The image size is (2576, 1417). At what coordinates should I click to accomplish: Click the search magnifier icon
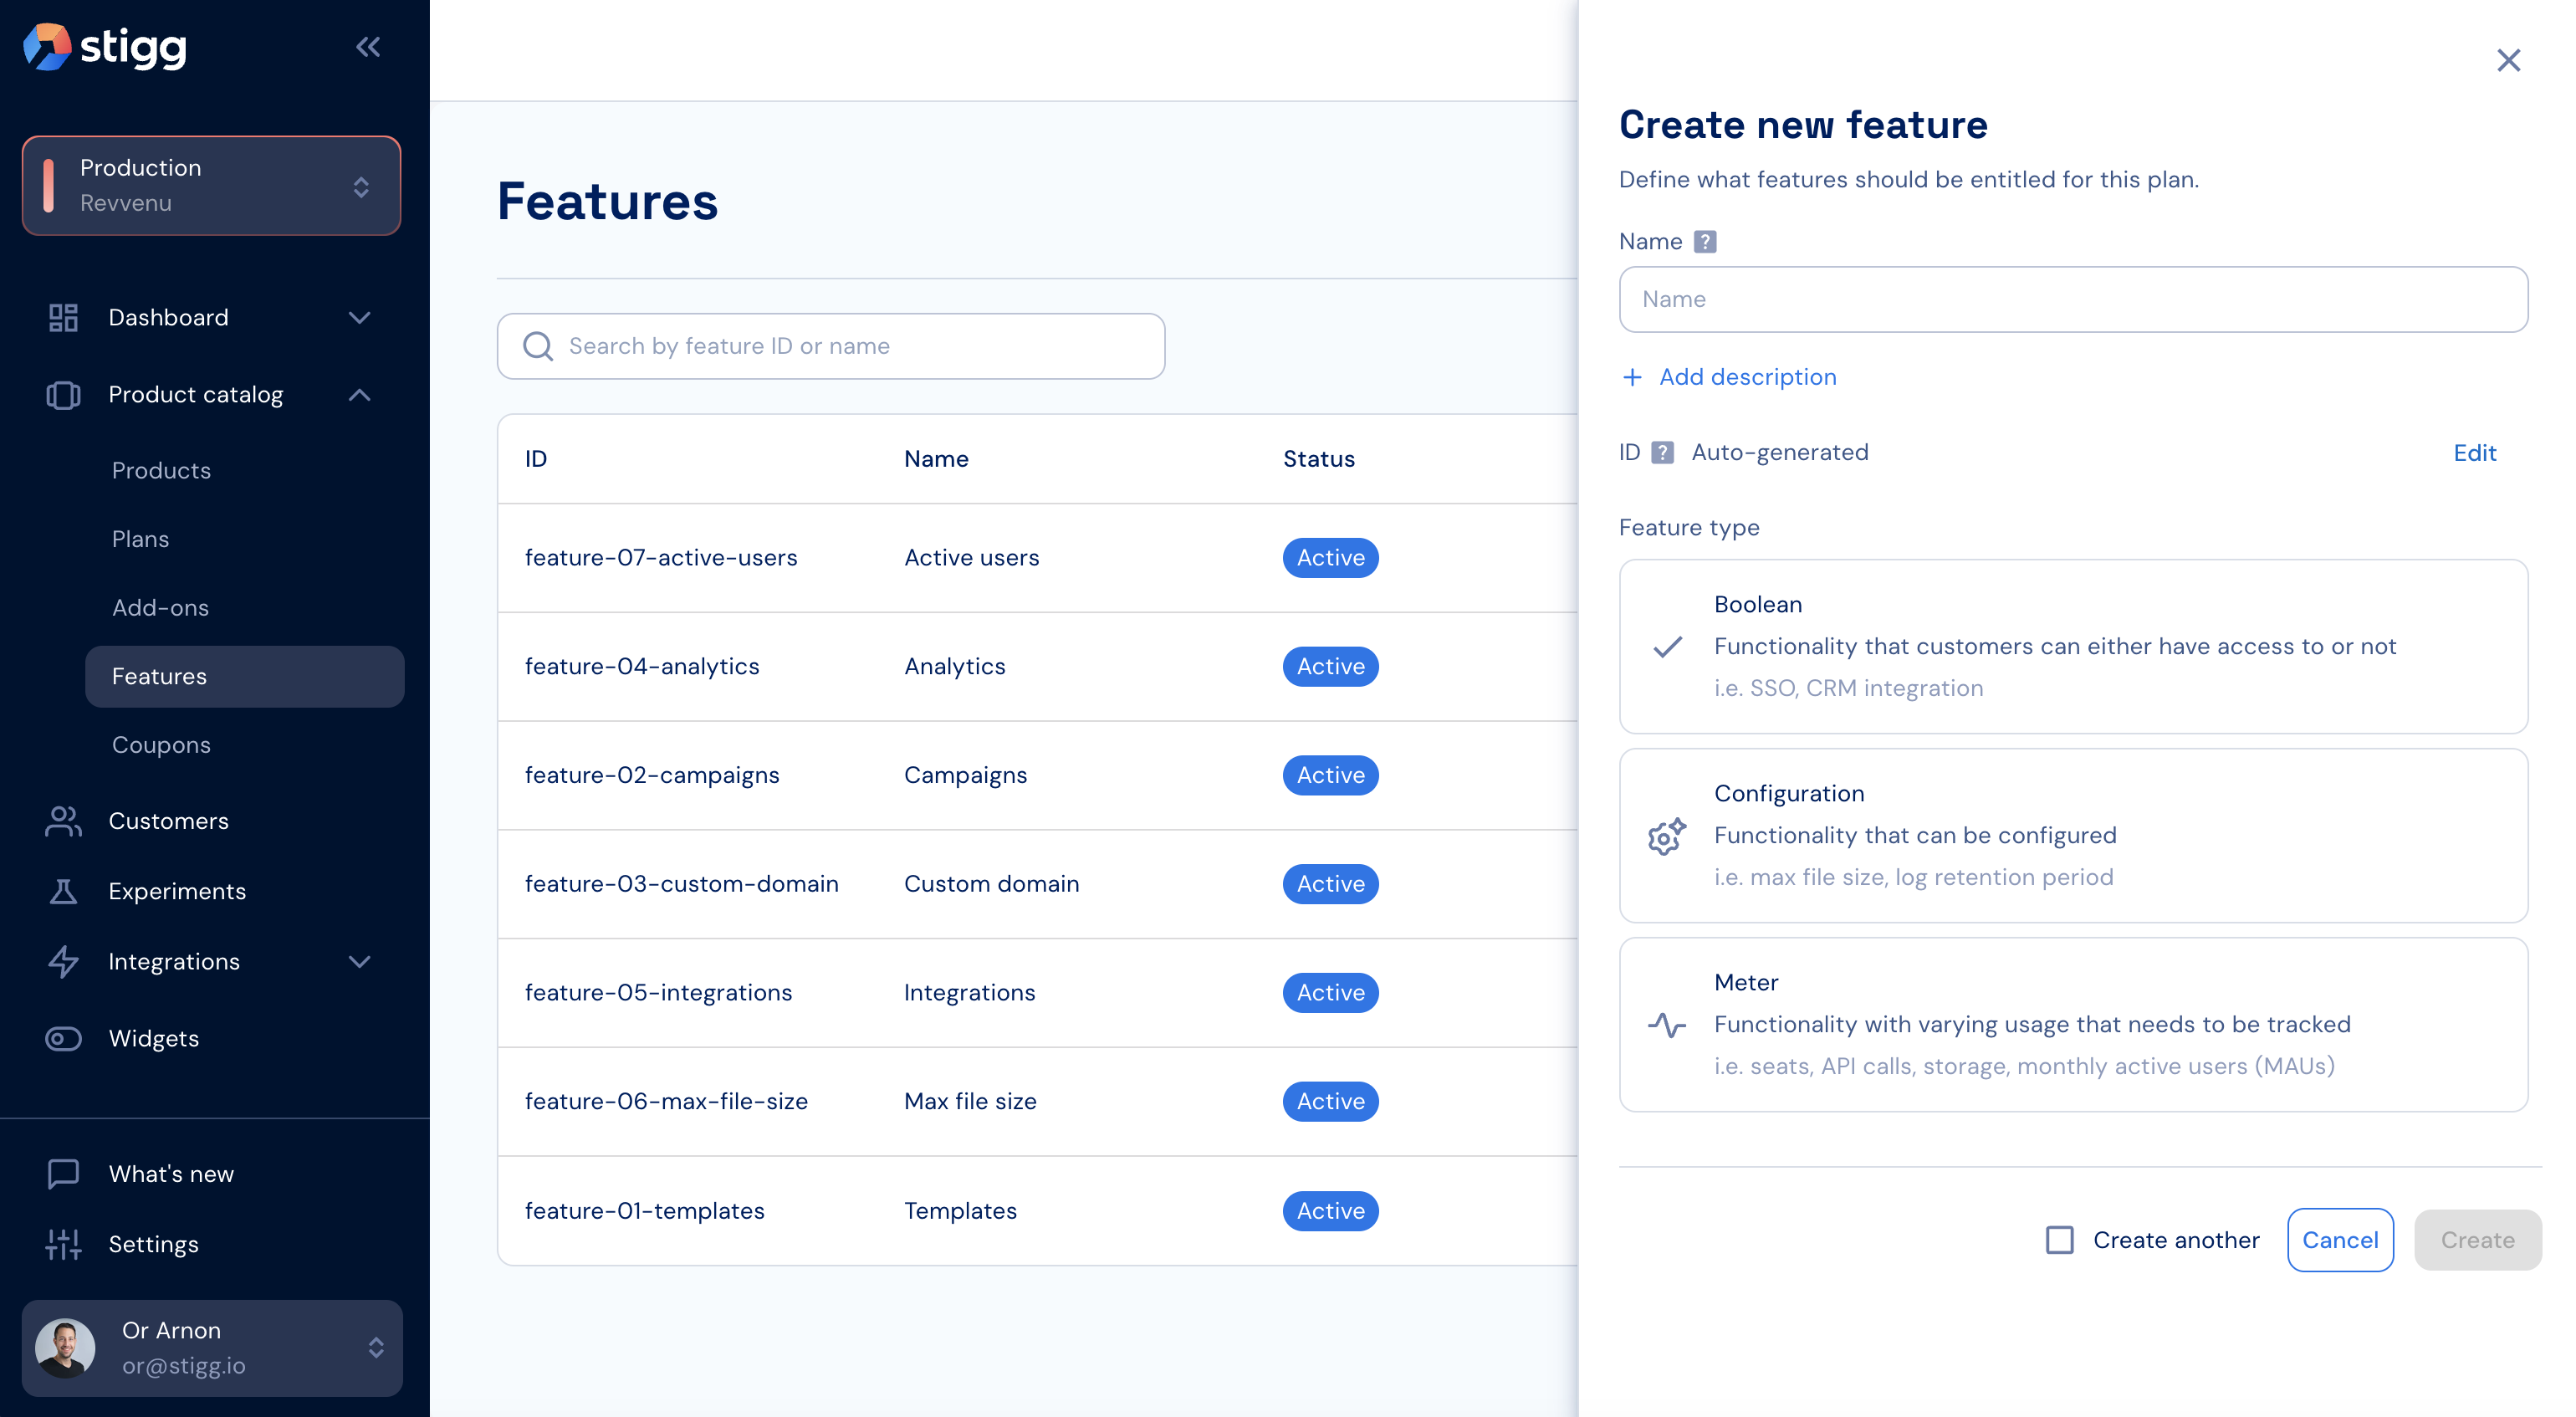coord(538,346)
